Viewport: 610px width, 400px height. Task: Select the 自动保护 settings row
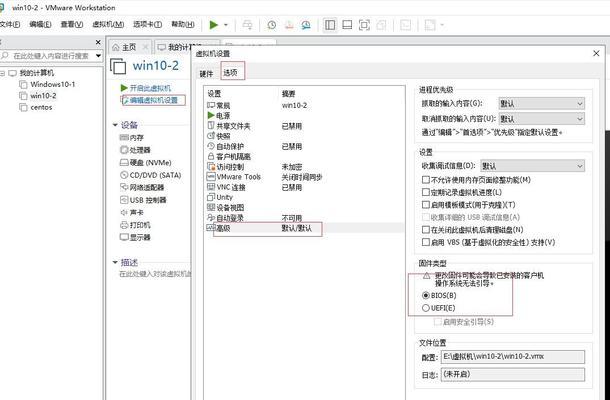(x=304, y=146)
